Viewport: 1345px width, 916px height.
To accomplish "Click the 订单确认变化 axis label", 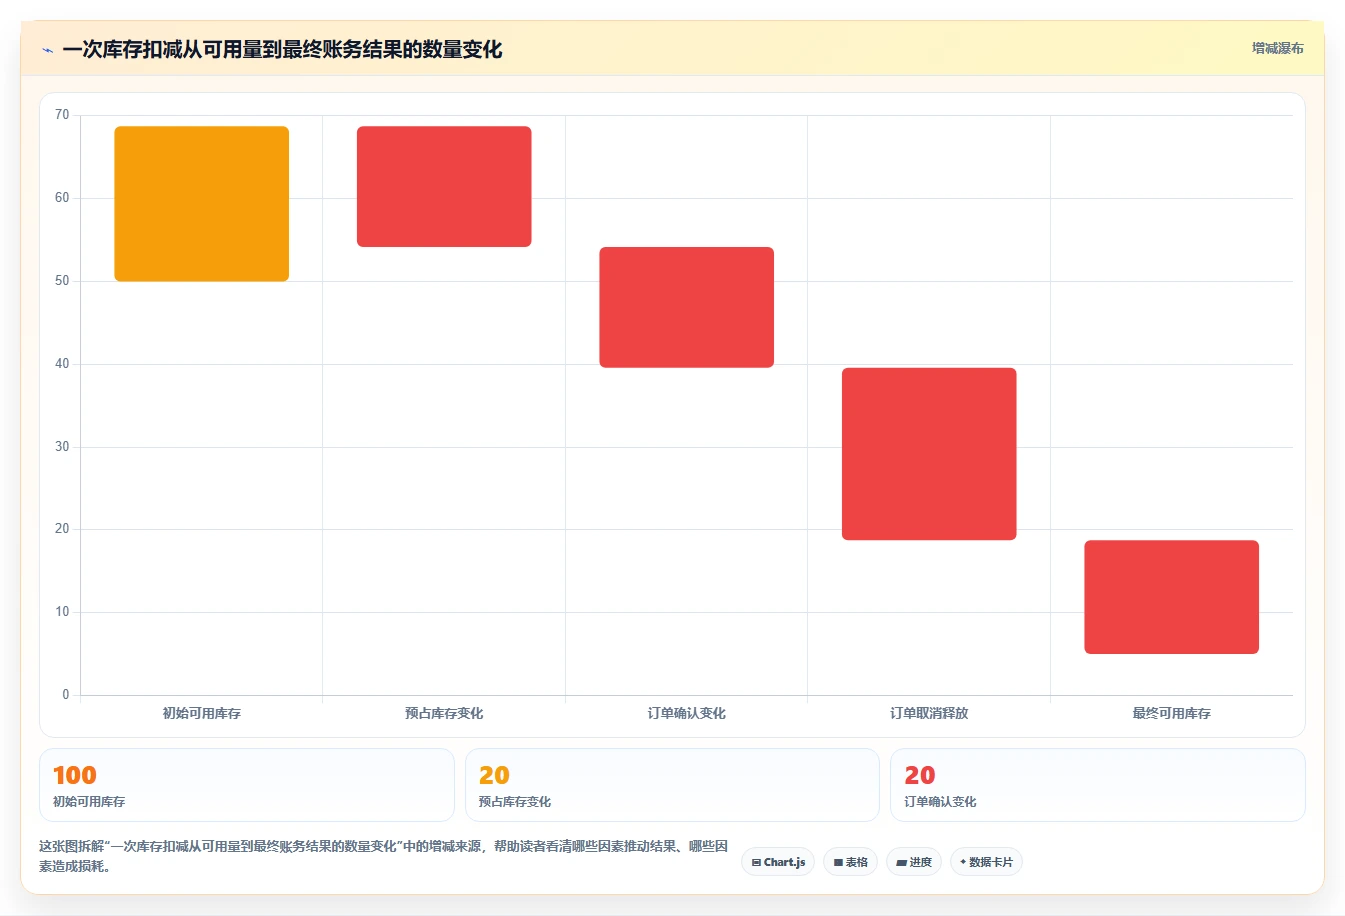I will 687,713.
